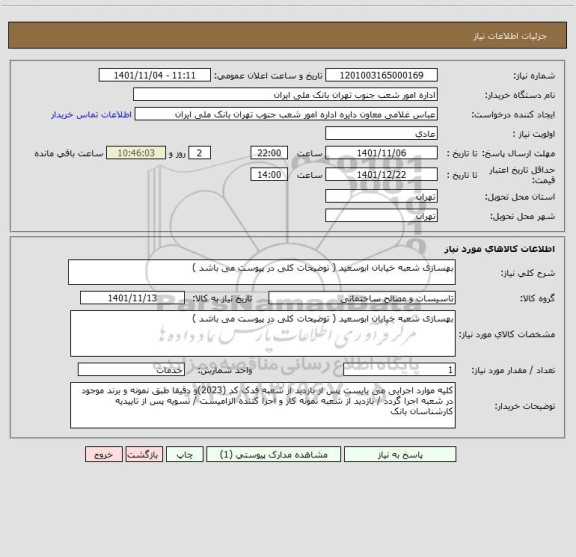The image size is (576, 557).
Task: Click the حداقل تاریخ اعتبار قیمت label
Action: pyautogui.click(x=522, y=175)
